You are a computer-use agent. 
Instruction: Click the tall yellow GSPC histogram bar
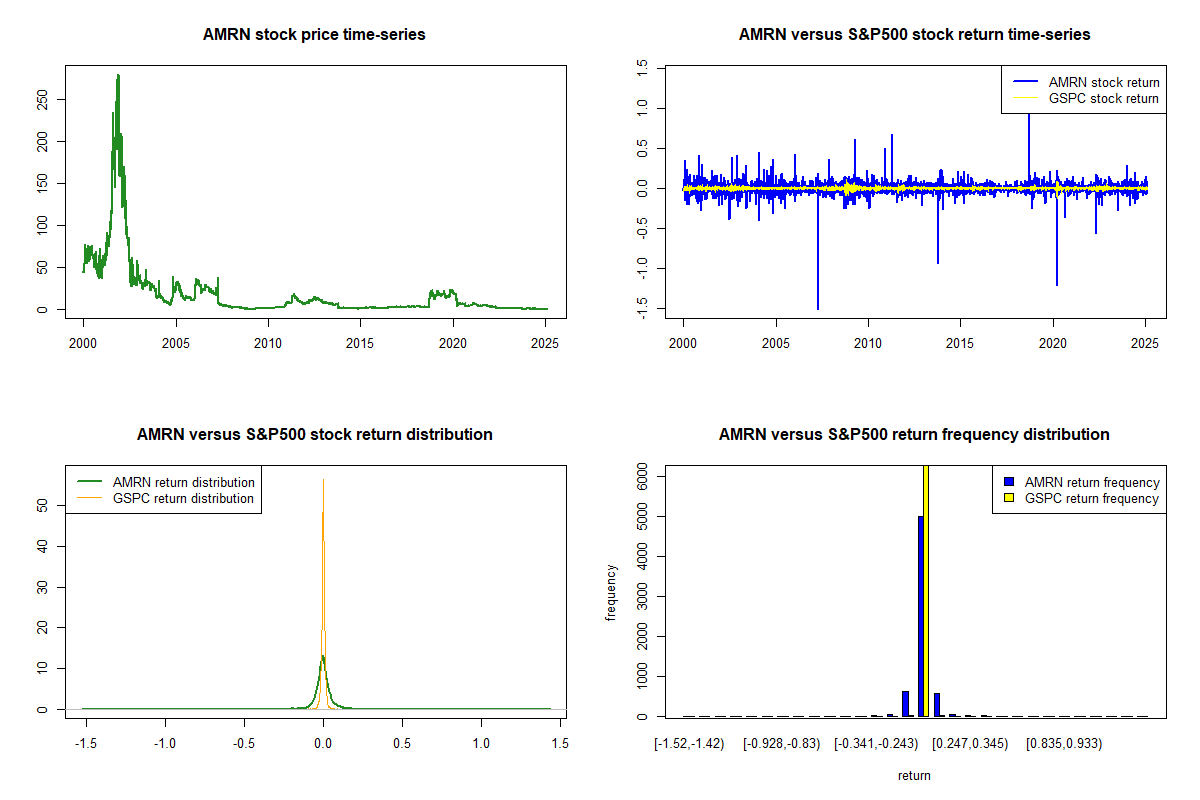pos(927,591)
